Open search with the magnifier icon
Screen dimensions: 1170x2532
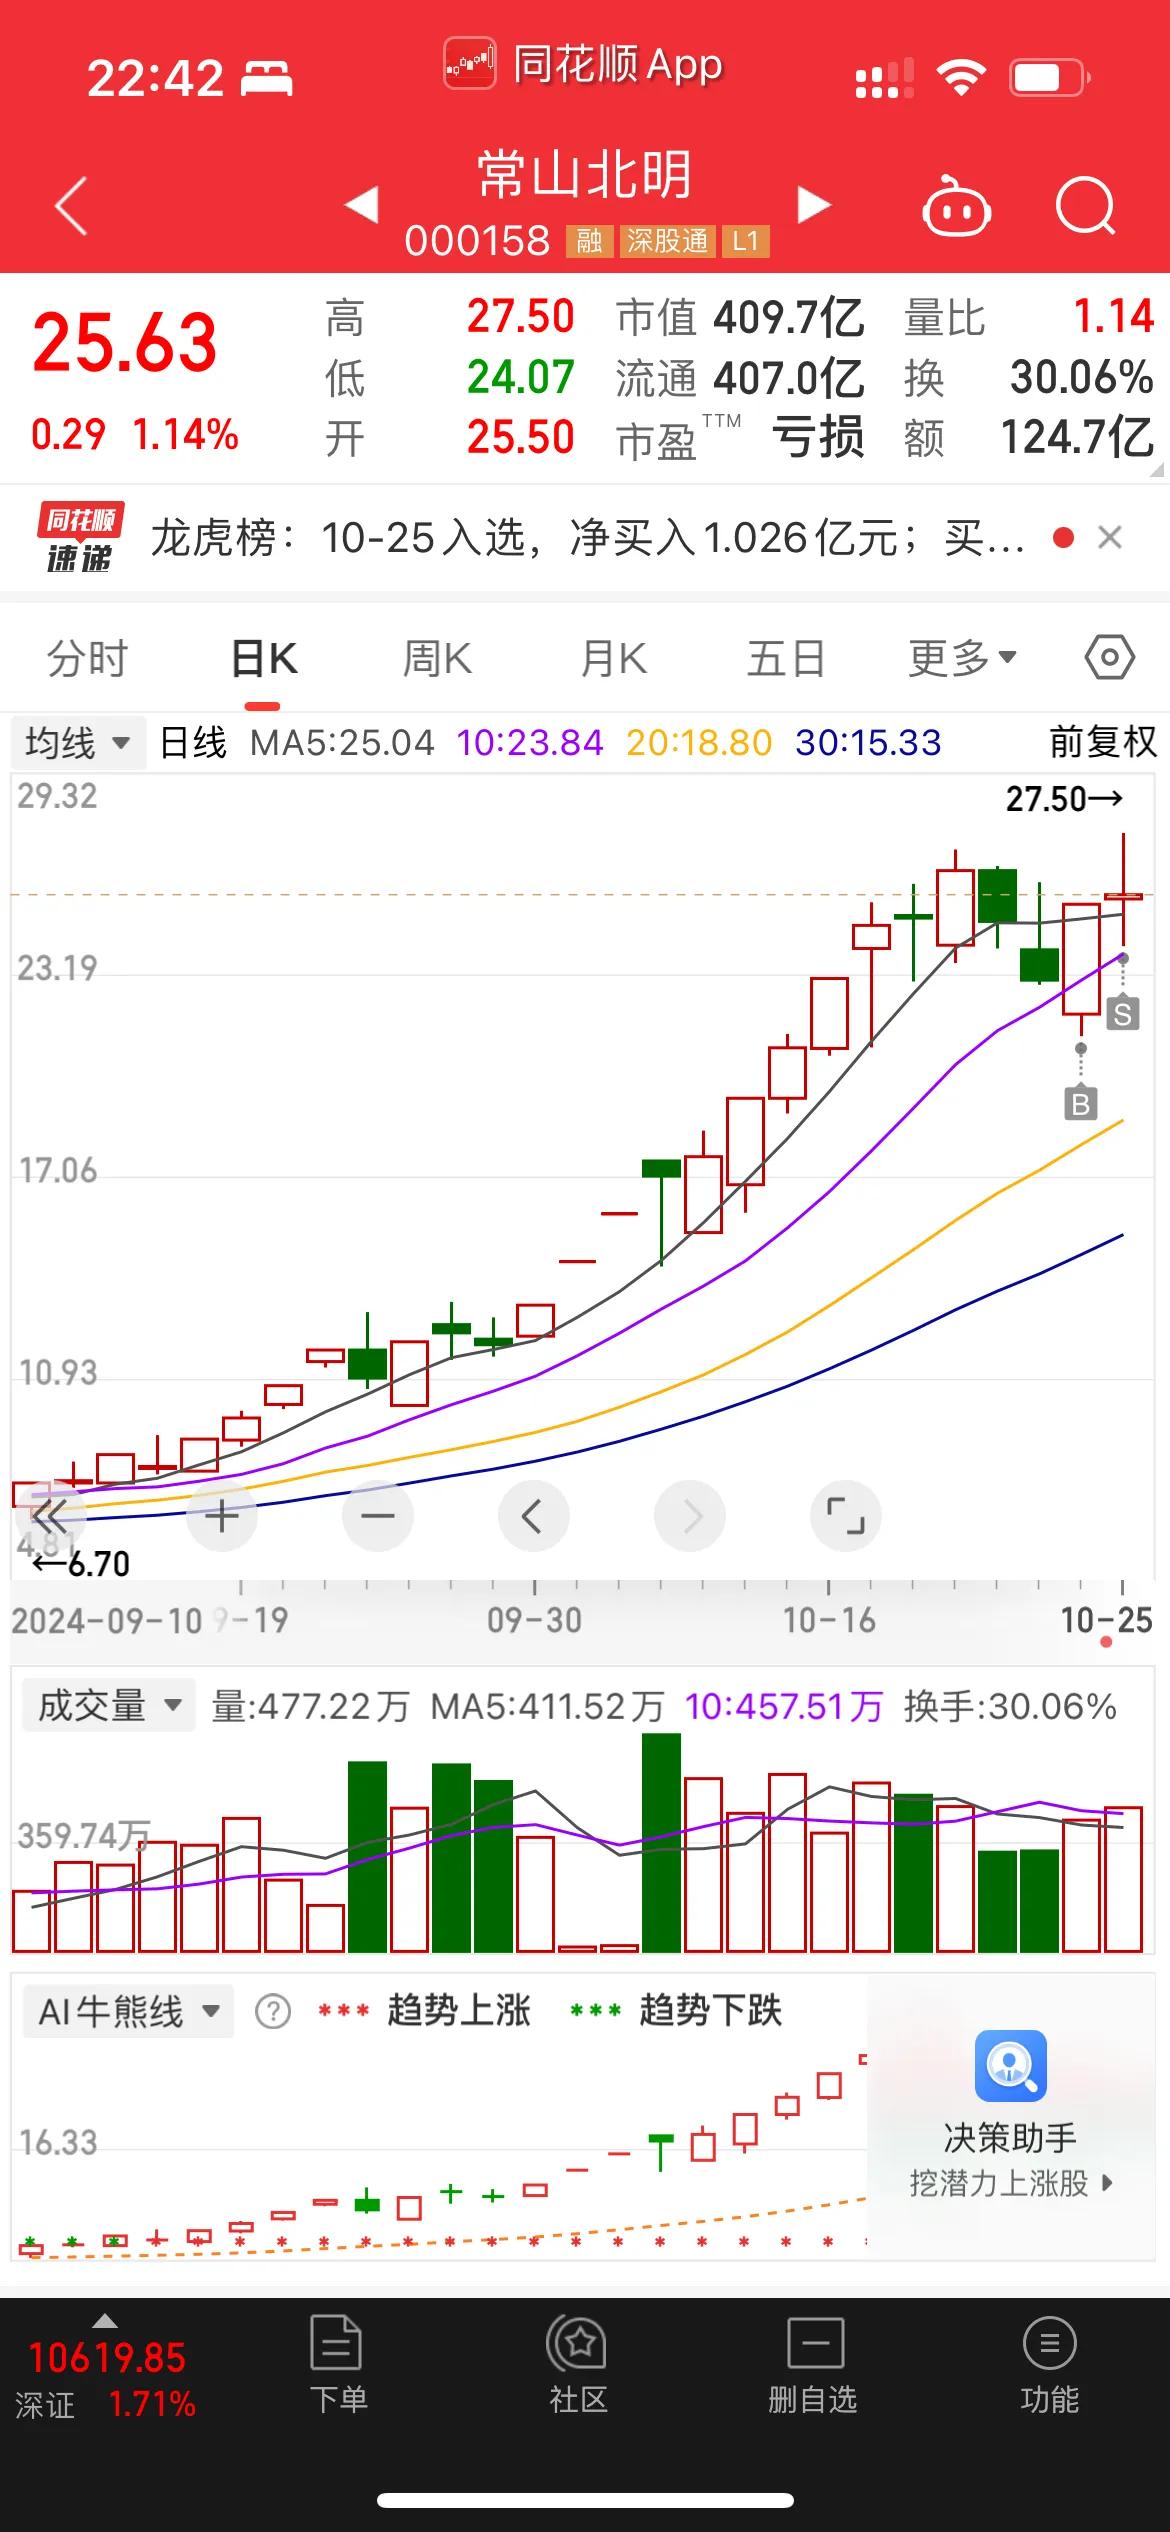coord(1086,206)
